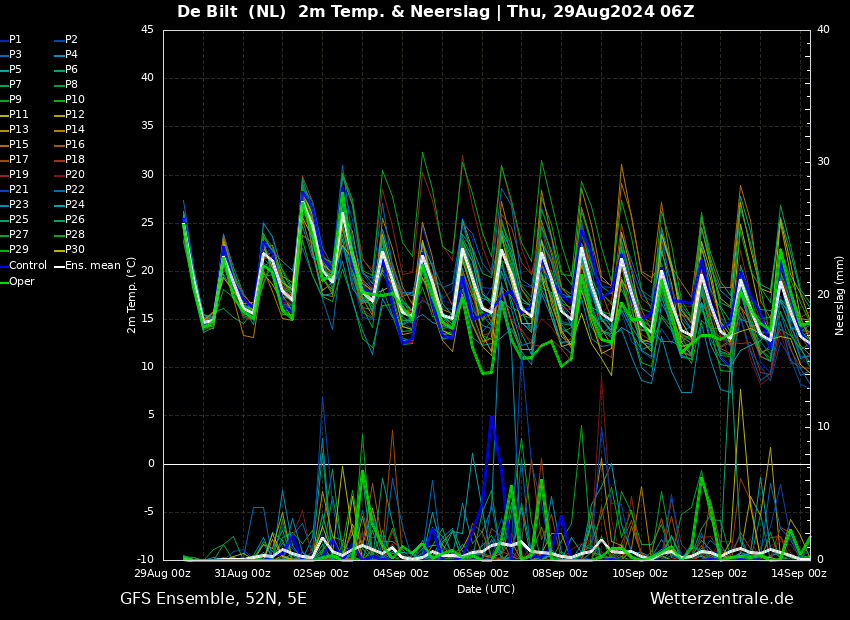Click the P16 ensemble member label
Image resolution: width=850 pixels, height=620 pixels.
pyautogui.click(x=74, y=144)
